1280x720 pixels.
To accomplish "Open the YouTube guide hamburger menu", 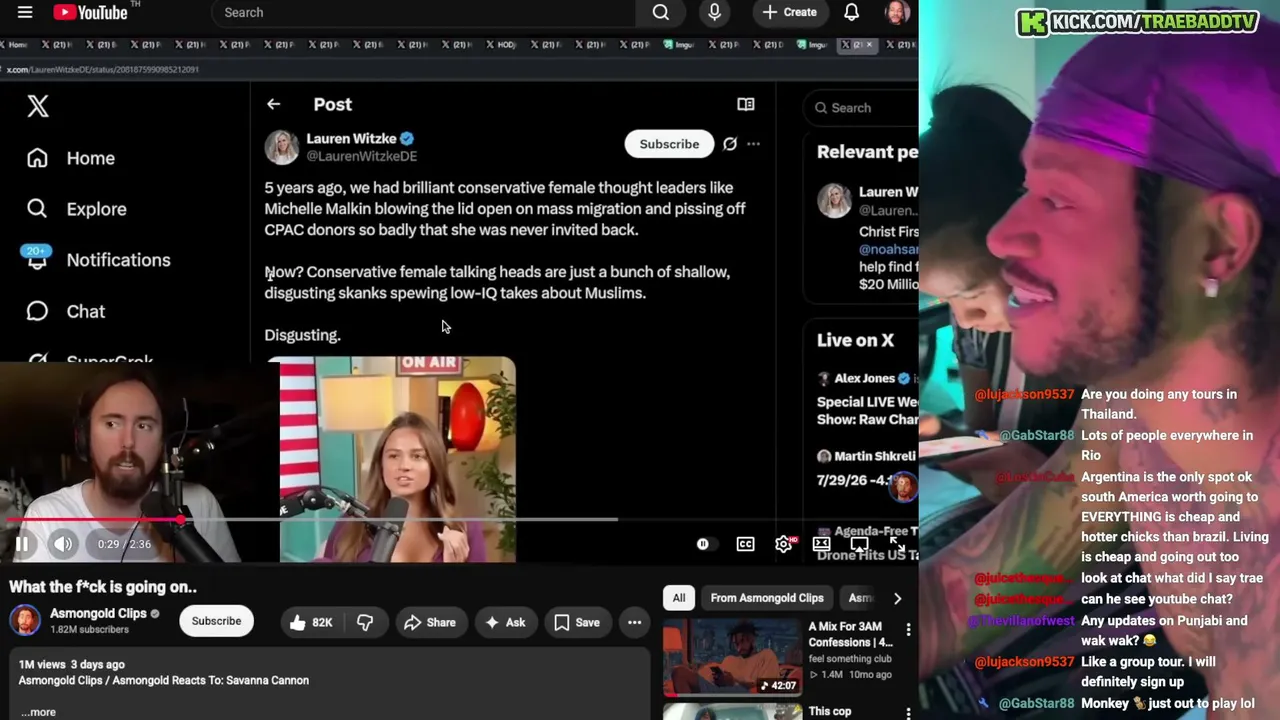I will [x=25, y=12].
